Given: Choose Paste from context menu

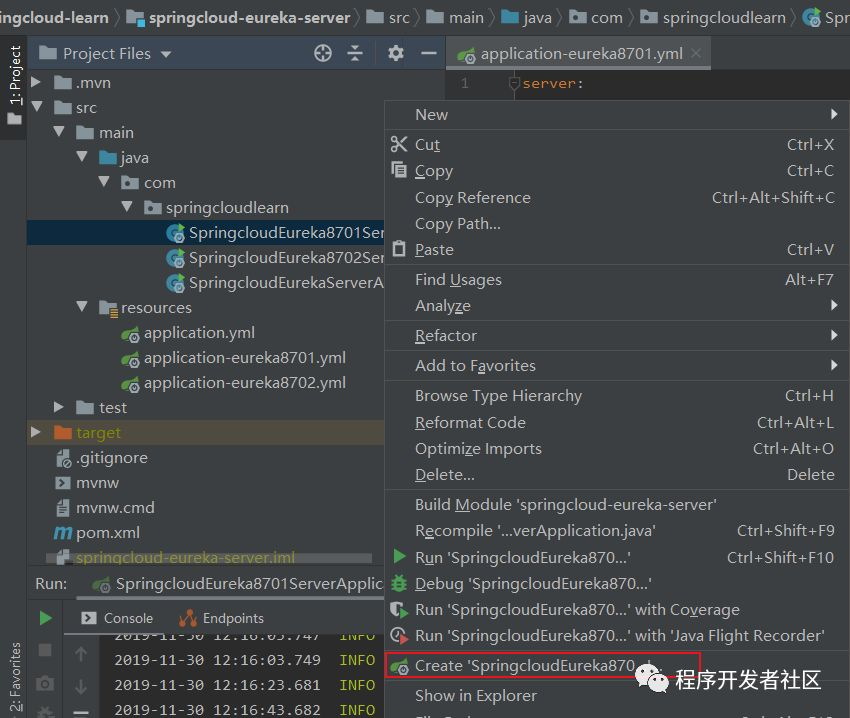Looking at the screenshot, I should coord(617,249).
